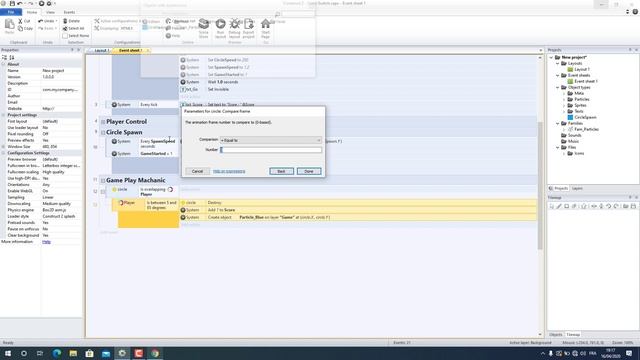Click the Save icon in quick access toolbar

[12, 3]
